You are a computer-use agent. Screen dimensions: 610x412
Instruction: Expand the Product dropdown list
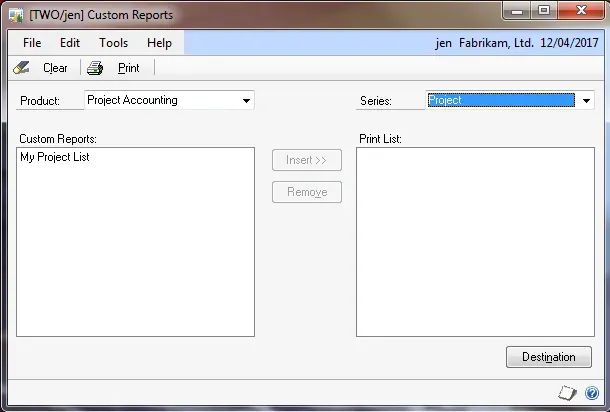click(246, 100)
